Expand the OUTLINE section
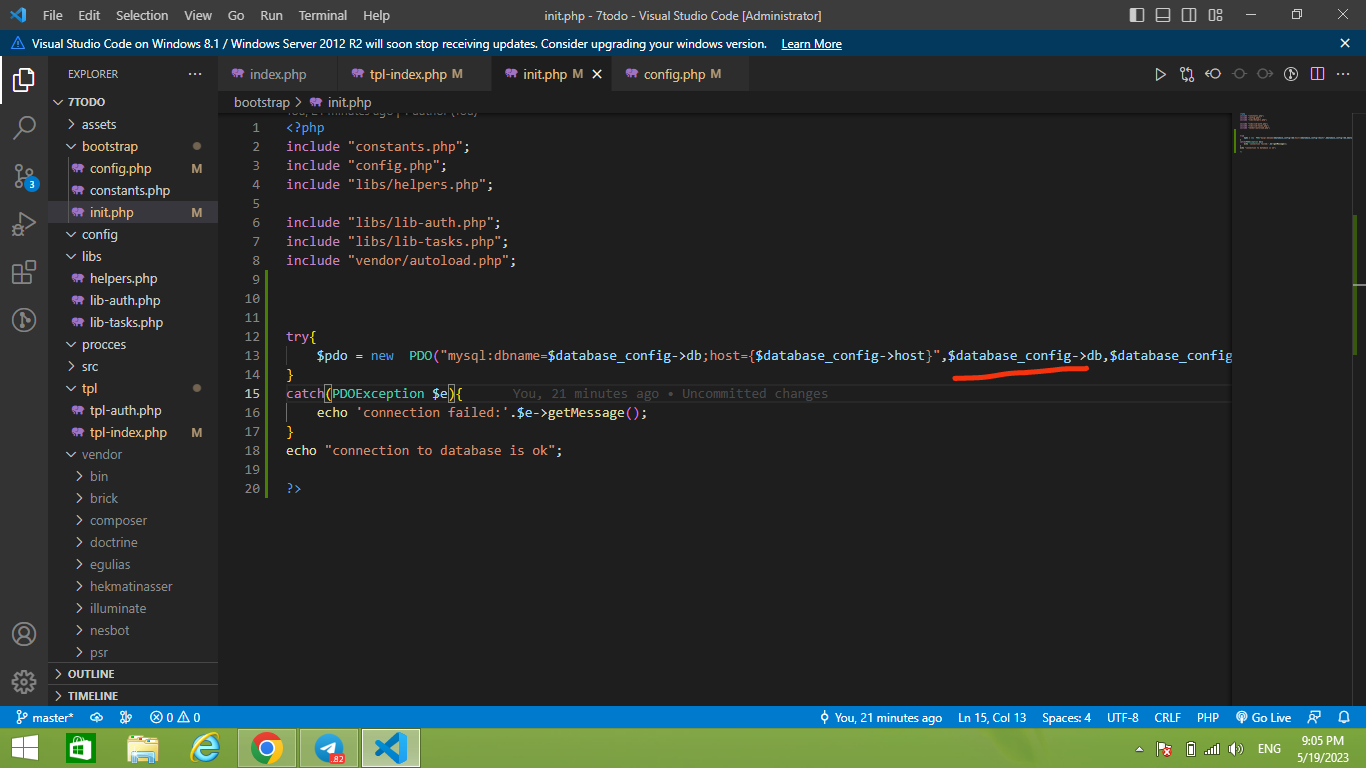Screen dimensions: 1366x768 click(133, 674)
